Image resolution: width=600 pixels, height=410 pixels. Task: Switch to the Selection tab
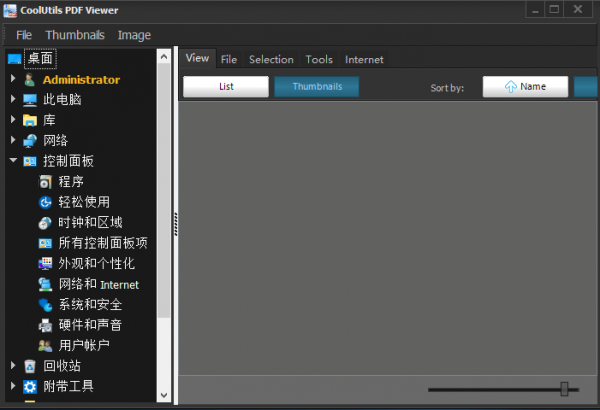[271, 59]
